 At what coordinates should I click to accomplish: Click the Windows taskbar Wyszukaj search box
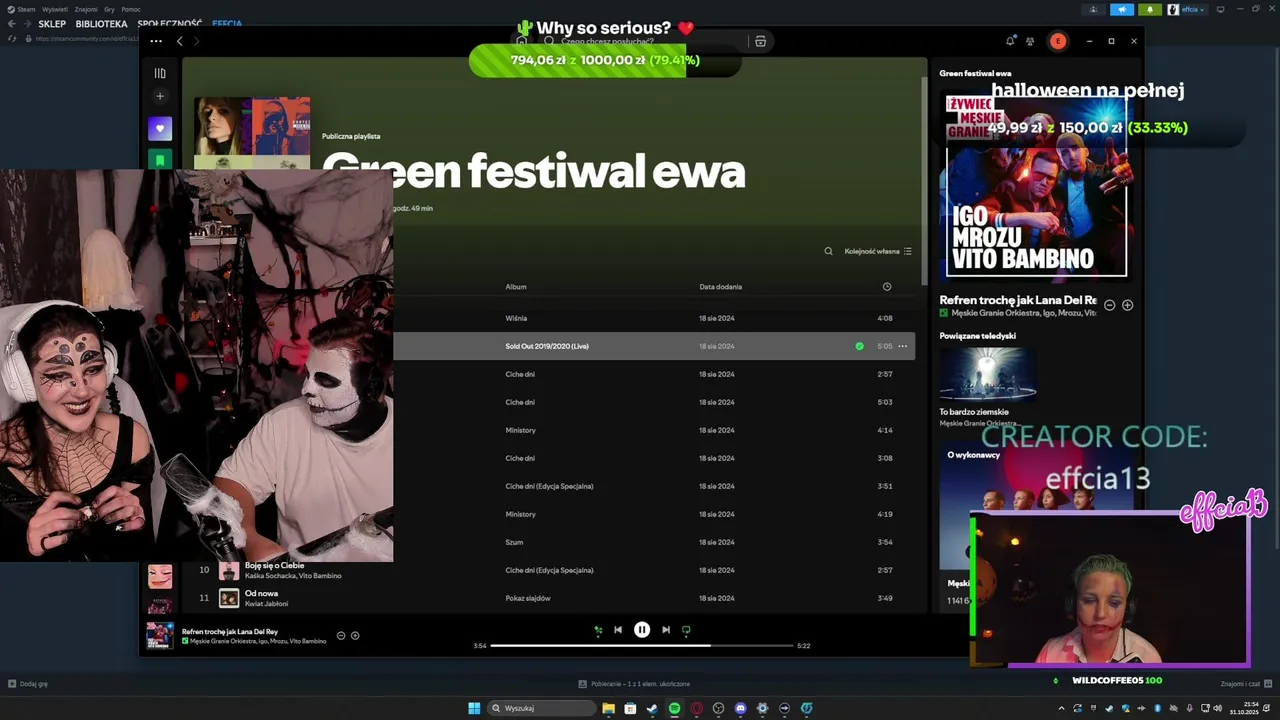tap(542, 708)
